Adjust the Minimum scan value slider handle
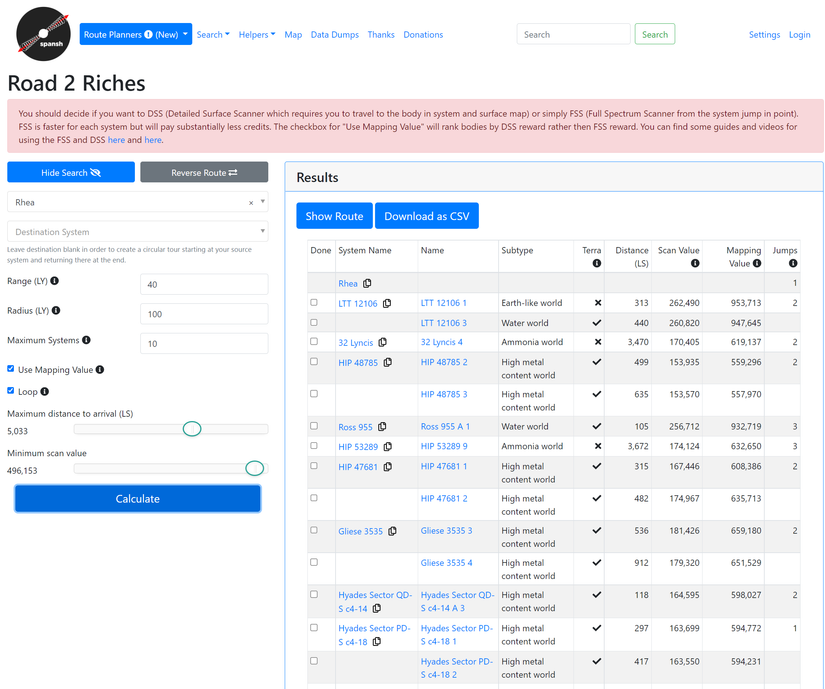825x689 pixels. [255, 468]
